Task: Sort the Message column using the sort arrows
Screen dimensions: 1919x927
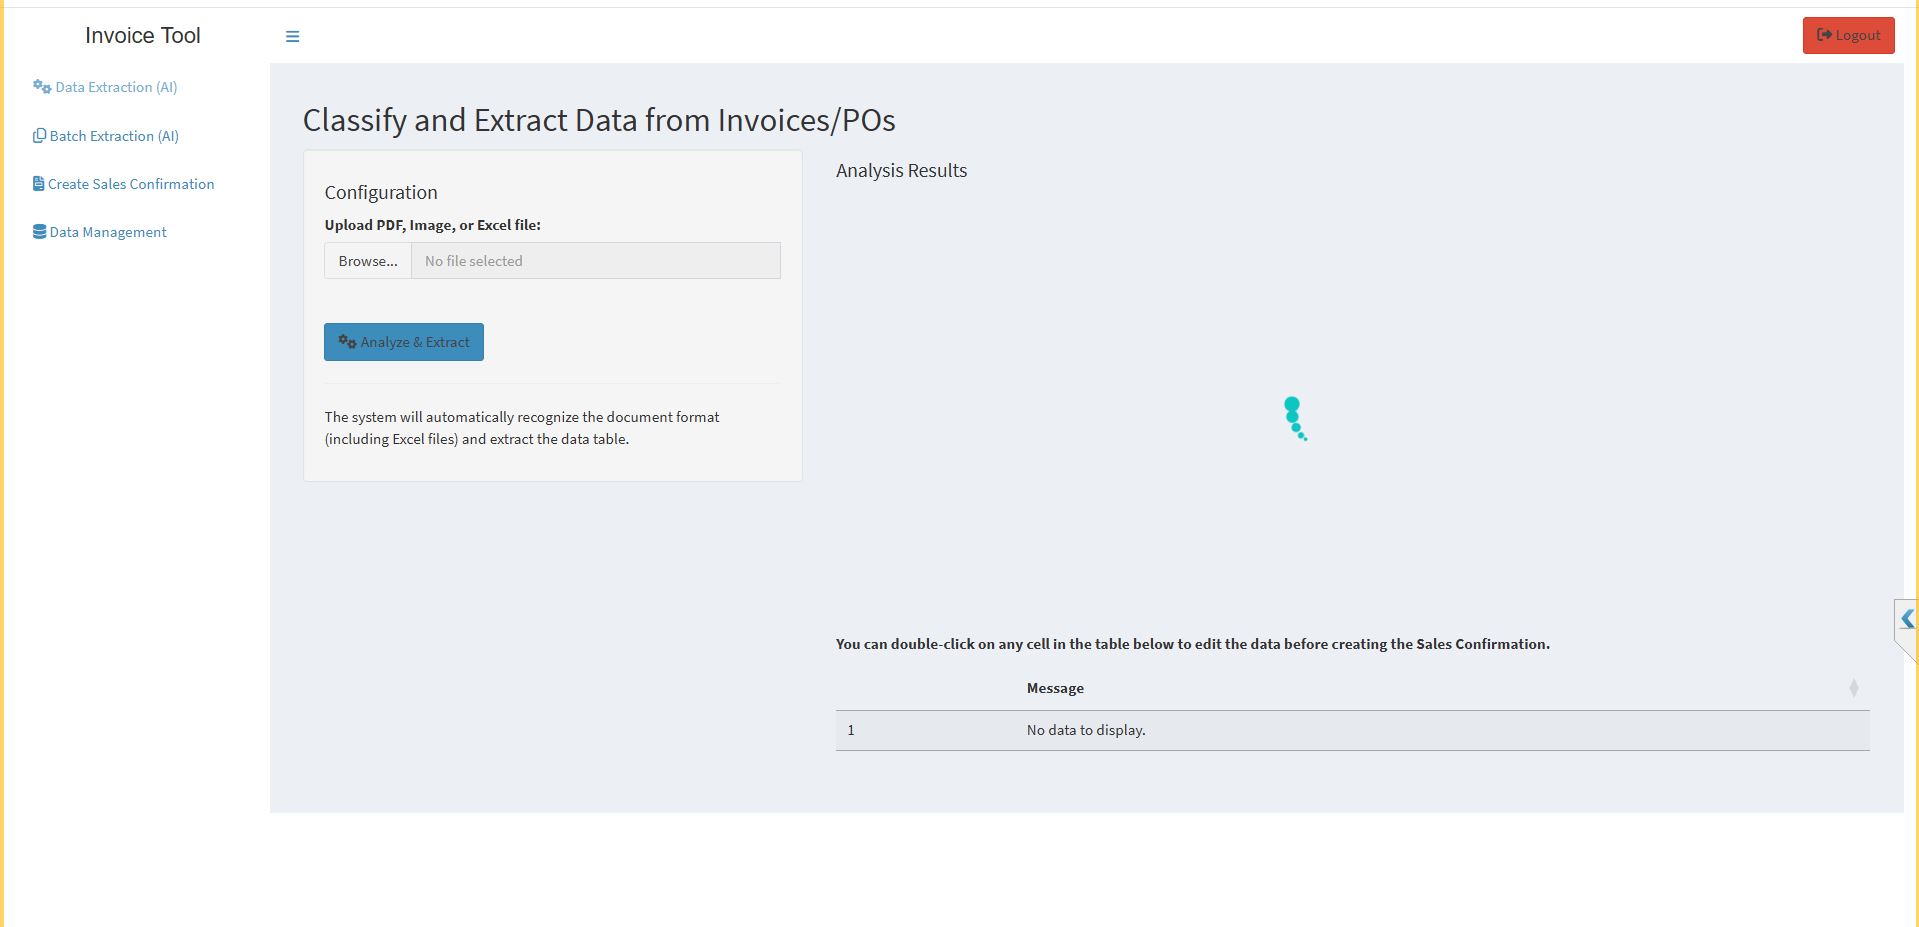Action: 1853,688
